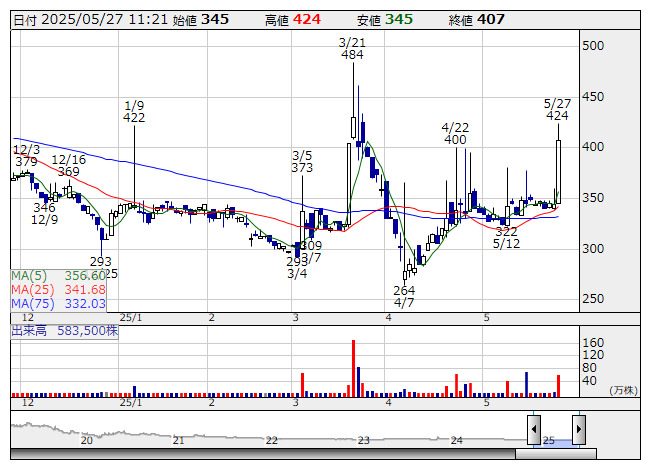Click the left range slider arrow handle
The height and width of the screenshot is (470, 653).
tap(534, 429)
